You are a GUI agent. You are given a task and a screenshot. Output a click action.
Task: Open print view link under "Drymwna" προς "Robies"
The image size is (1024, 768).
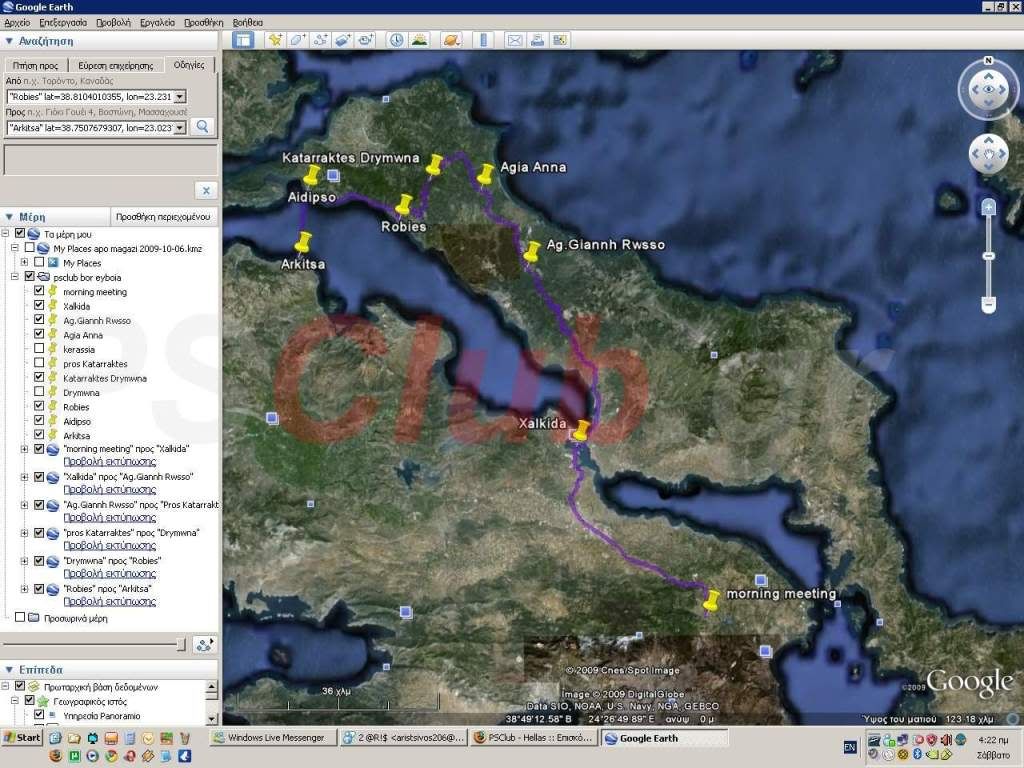(x=110, y=573)
